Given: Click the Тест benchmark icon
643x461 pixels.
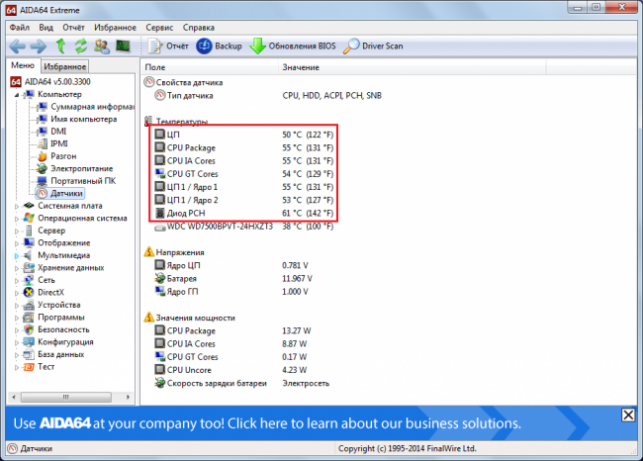Looking at the screenshot, I should tap(29, 367).
